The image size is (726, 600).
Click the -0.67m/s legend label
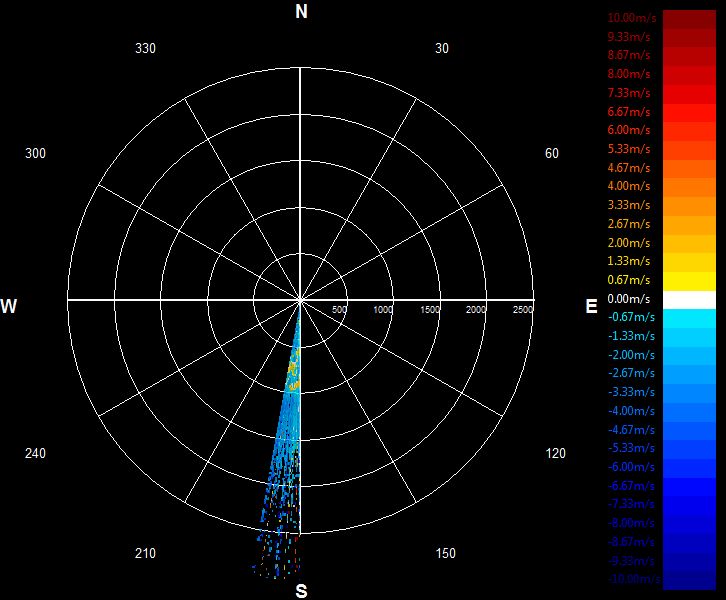632,317
